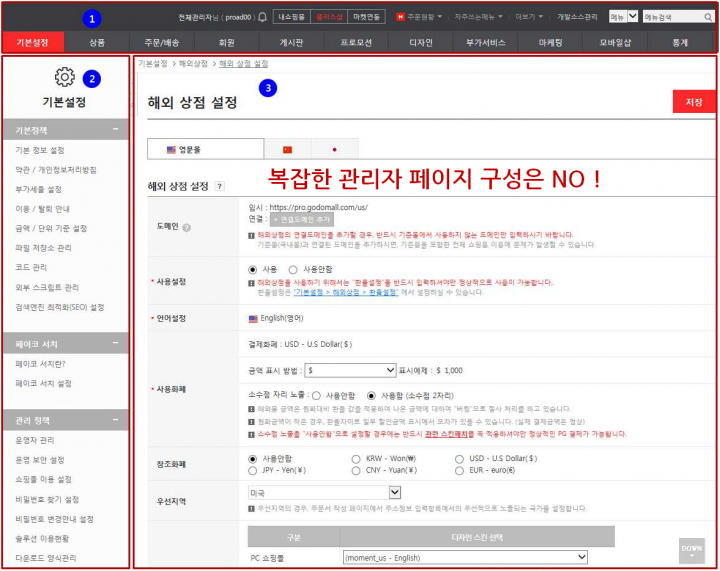The height and width of the screenshot is (571, 720).
Task: Select USD - U.S Dollar reference currency
Action: [459, 459]
